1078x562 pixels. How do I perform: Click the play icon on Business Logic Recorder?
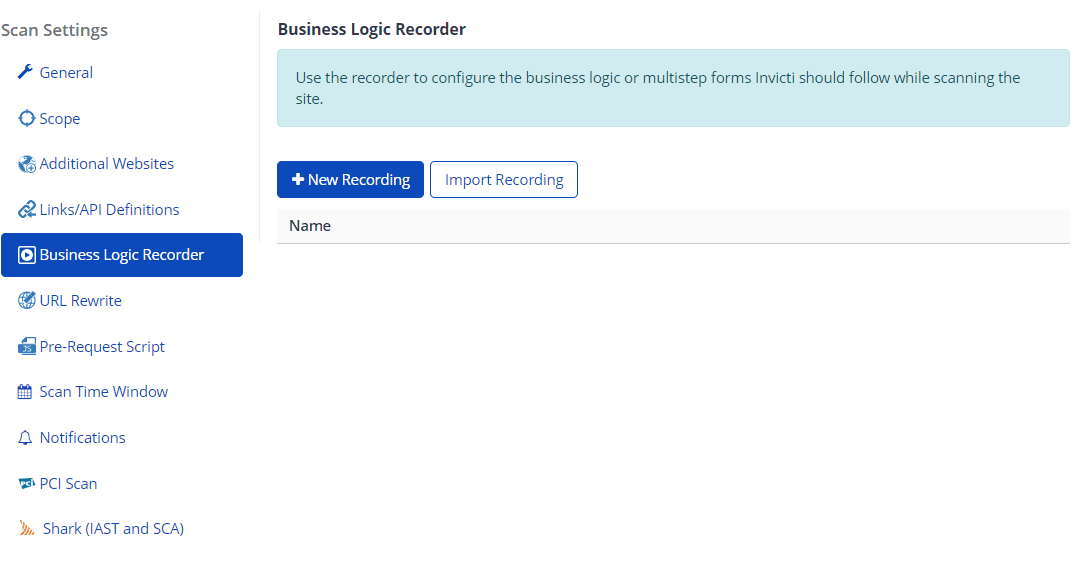[27, 255]
